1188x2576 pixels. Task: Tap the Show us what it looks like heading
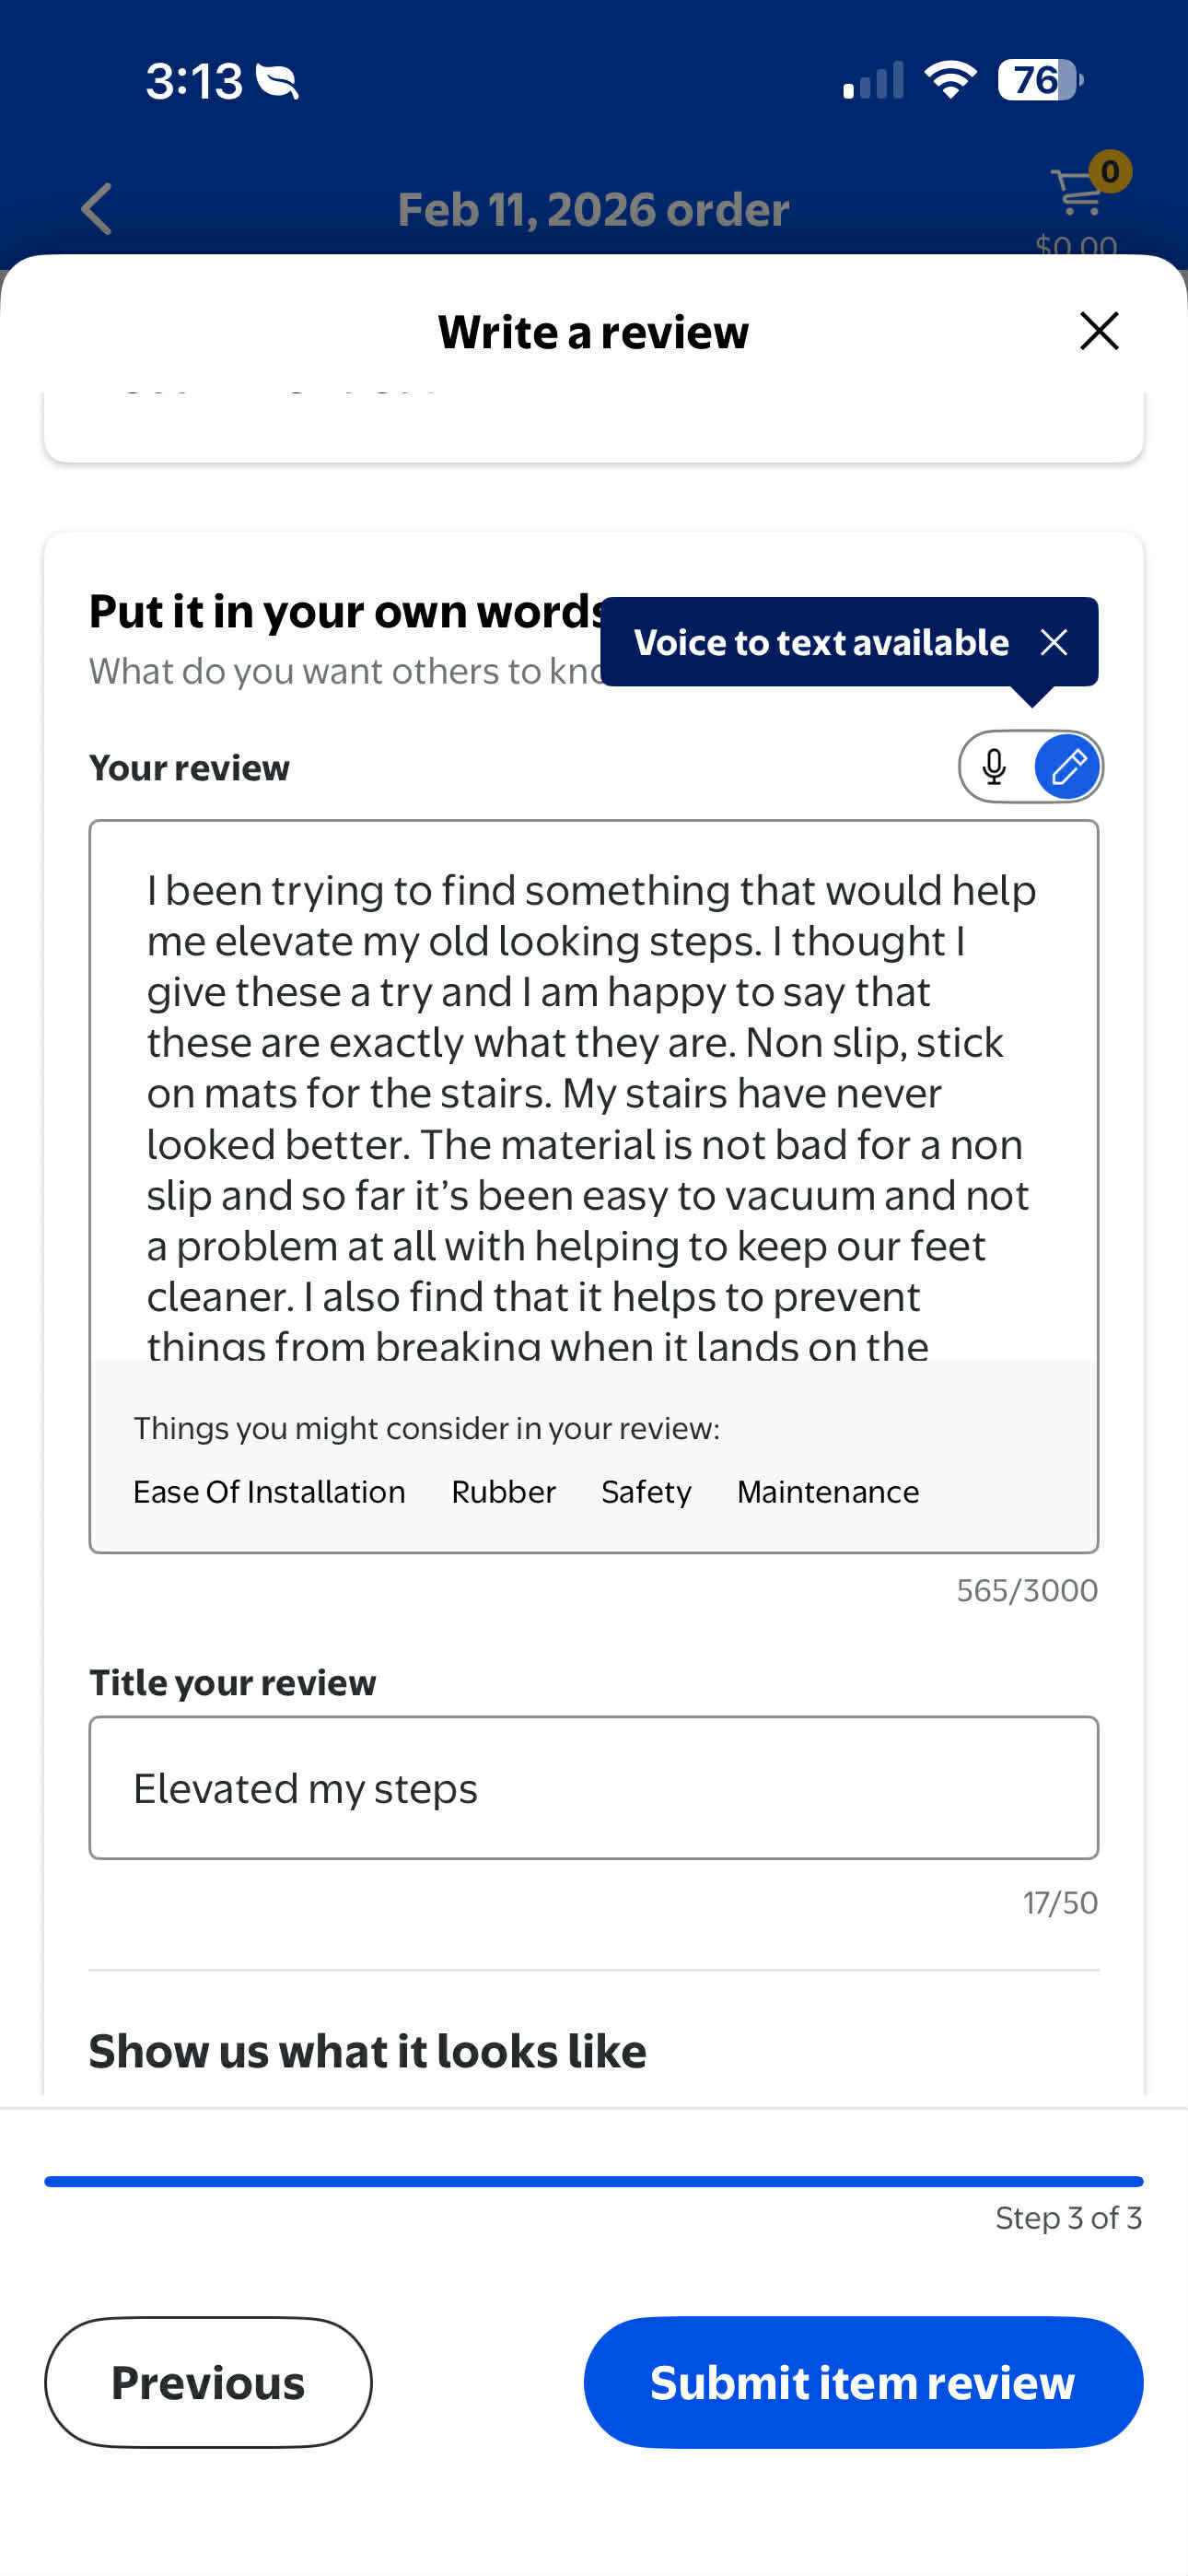(x=368, y=2051)
